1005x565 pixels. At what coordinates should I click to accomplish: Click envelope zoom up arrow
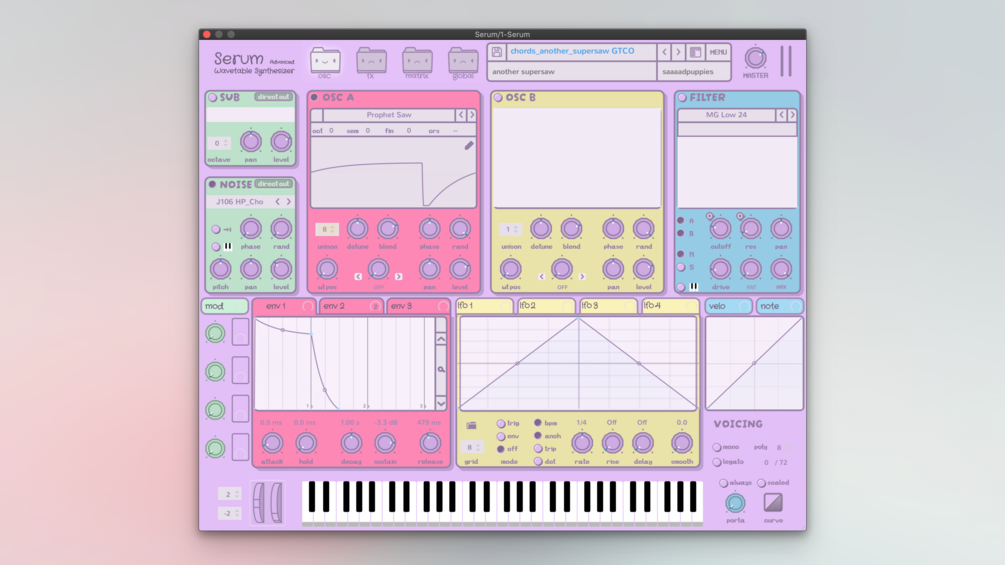[441, 339]
